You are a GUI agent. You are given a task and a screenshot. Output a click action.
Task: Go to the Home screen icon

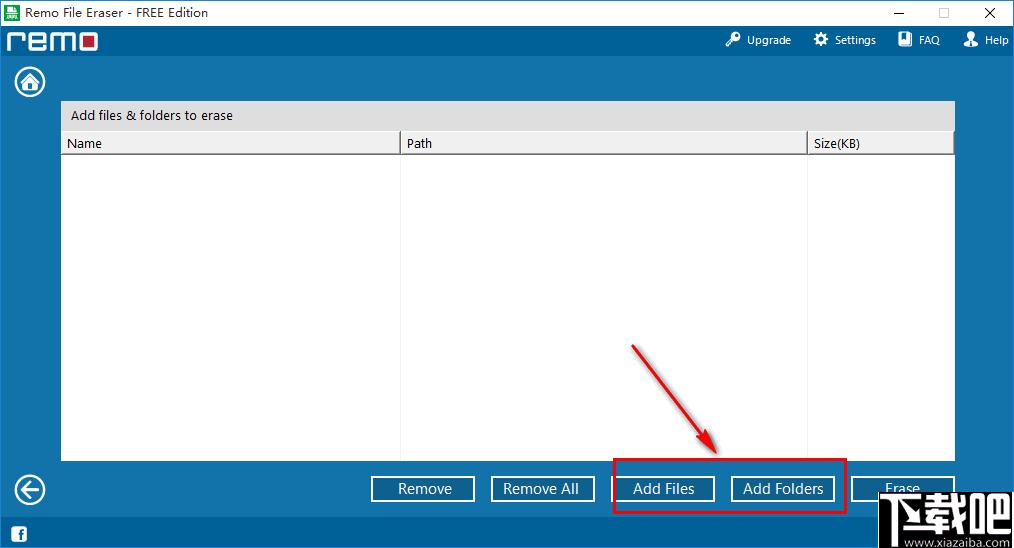point(30,82)
